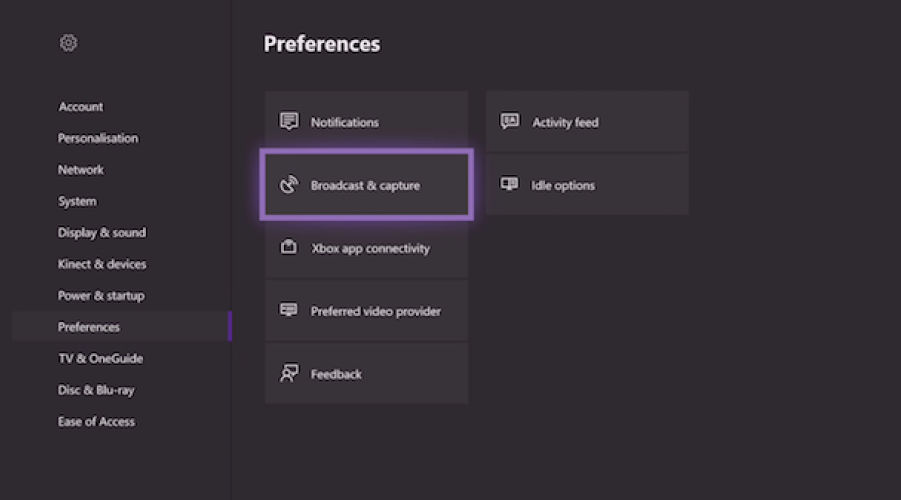This screenshot has width=901, height=500.
Task: Click the Idle options icon
Action: [510, 185]
